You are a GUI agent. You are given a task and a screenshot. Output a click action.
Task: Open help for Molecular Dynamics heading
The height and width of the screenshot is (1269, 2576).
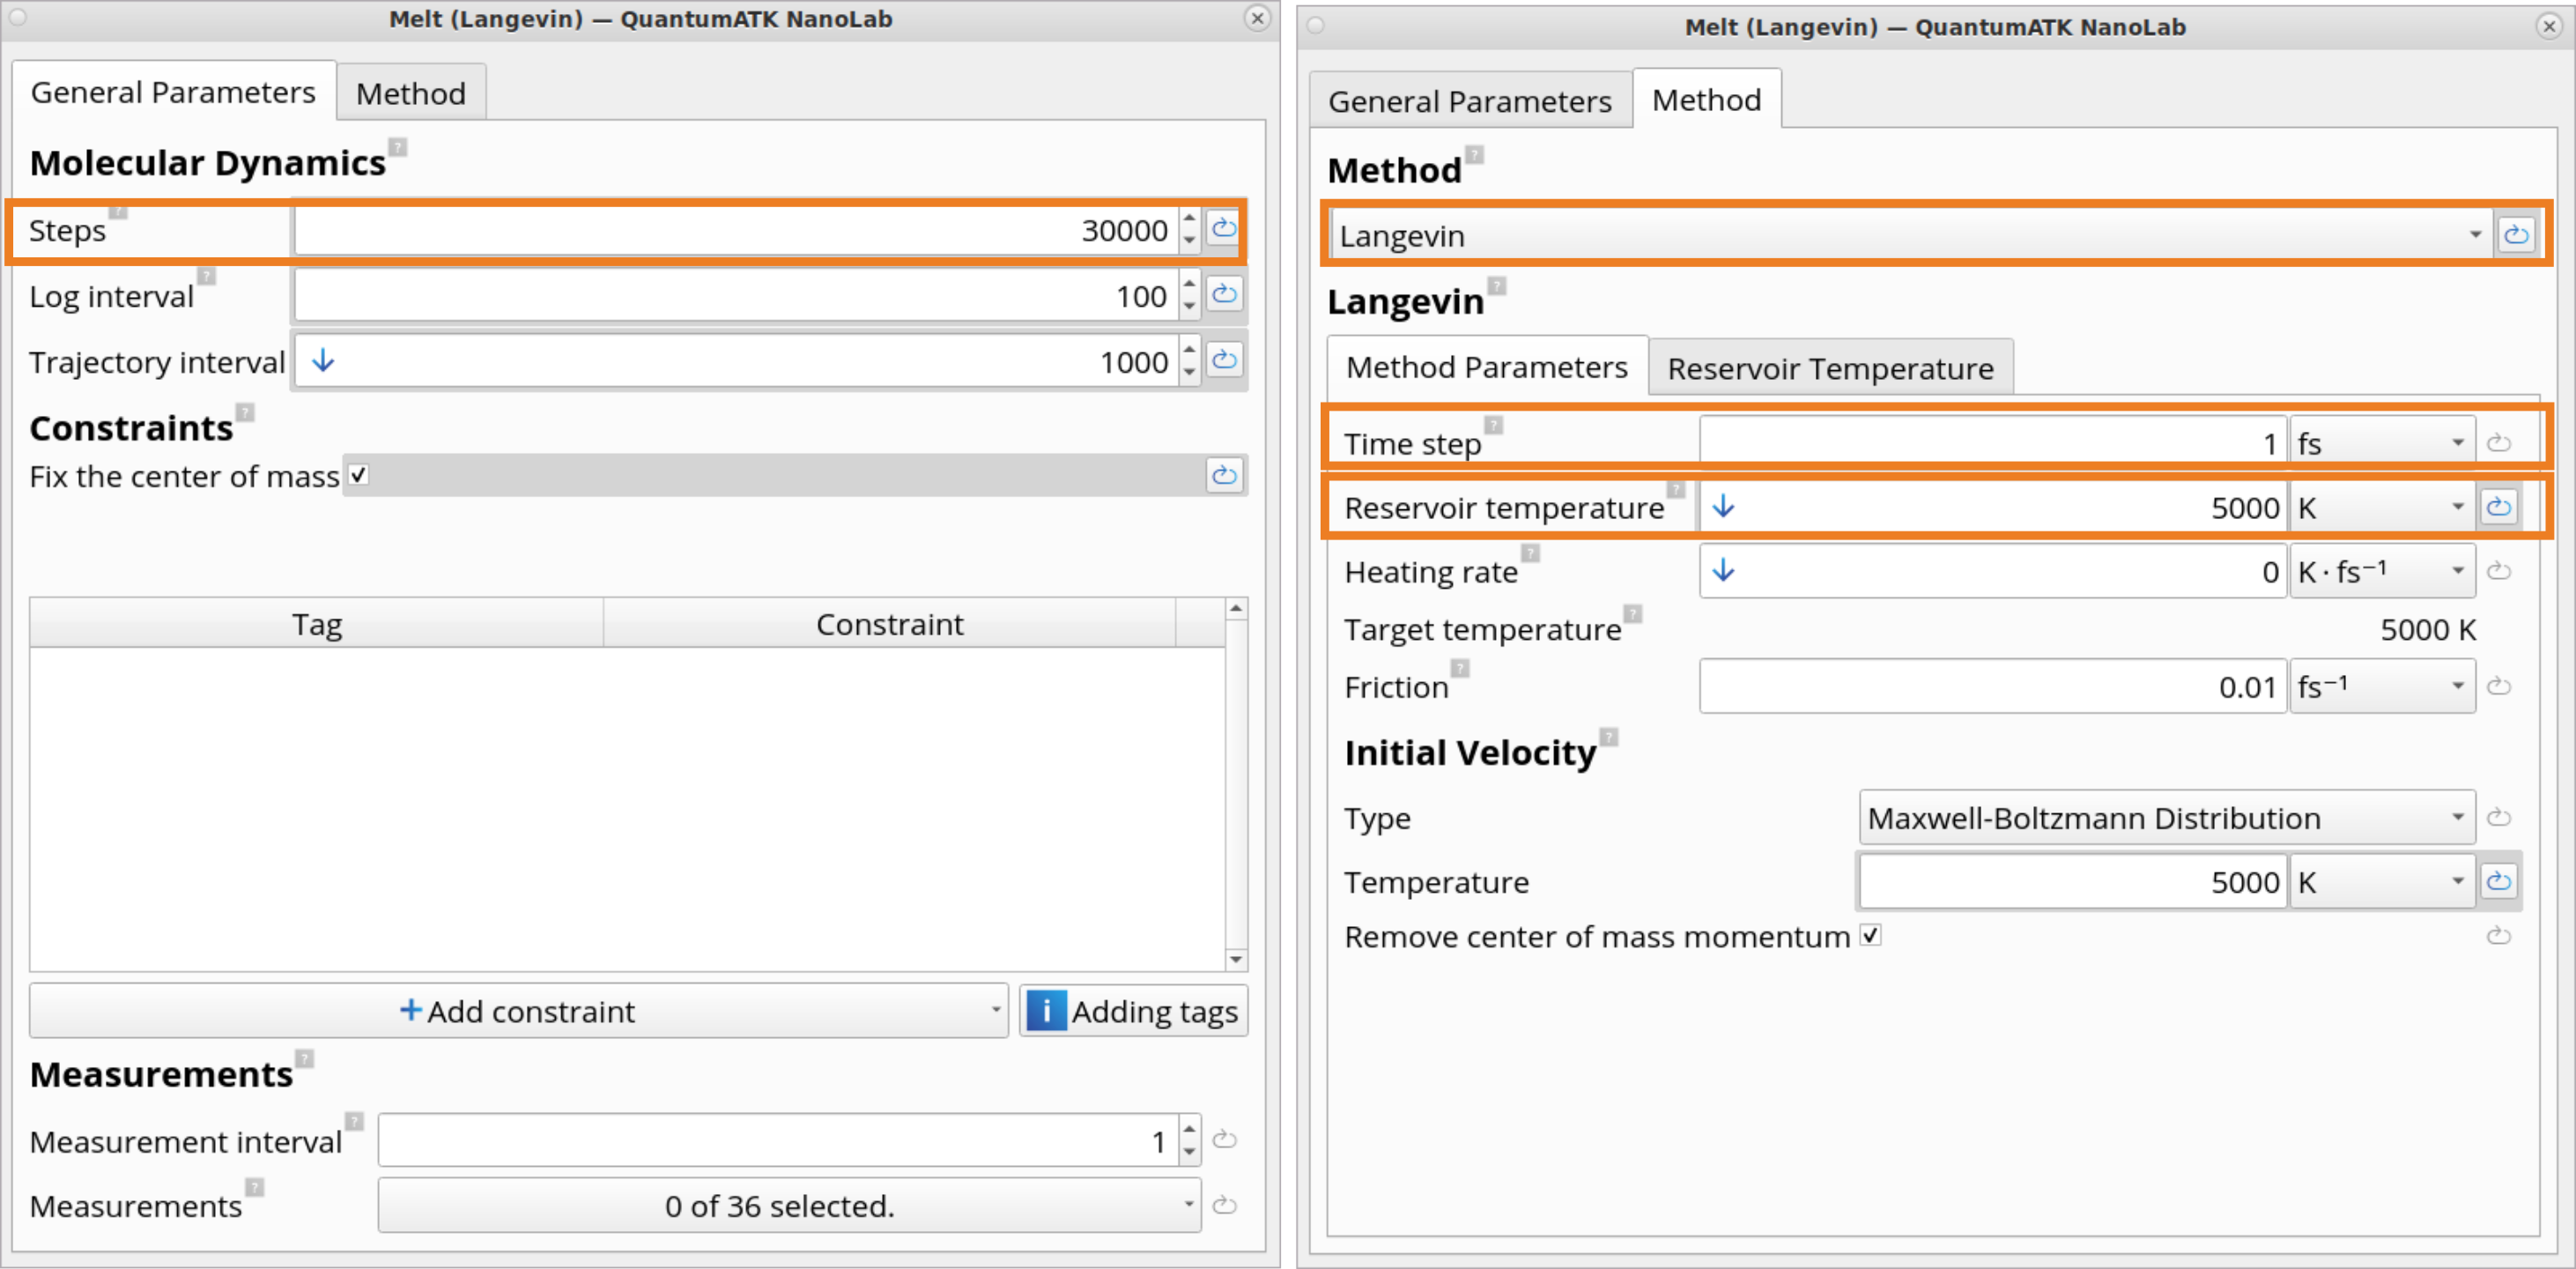[398, 147]
